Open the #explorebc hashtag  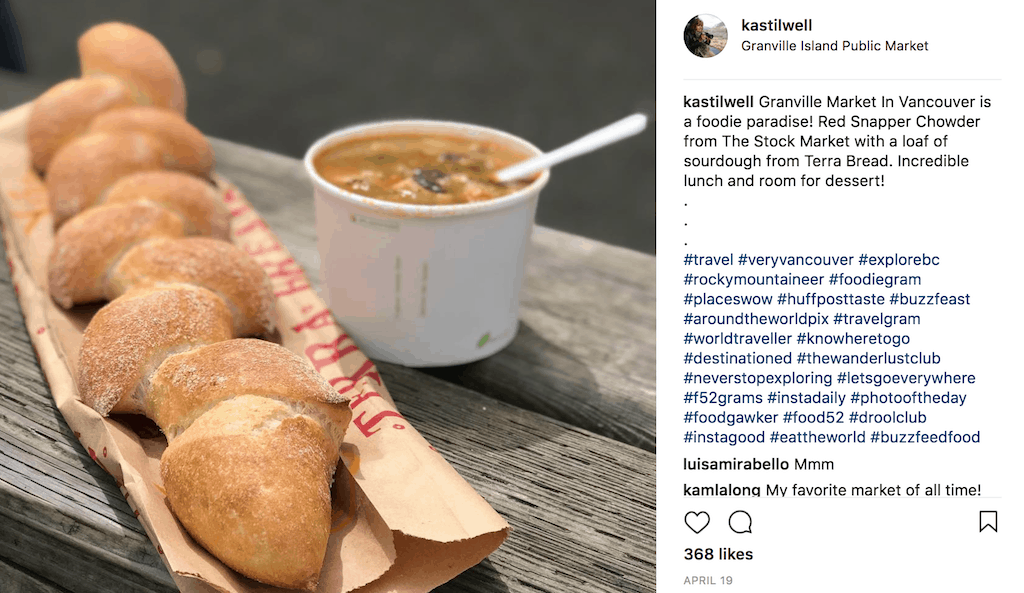pos(899,259)
